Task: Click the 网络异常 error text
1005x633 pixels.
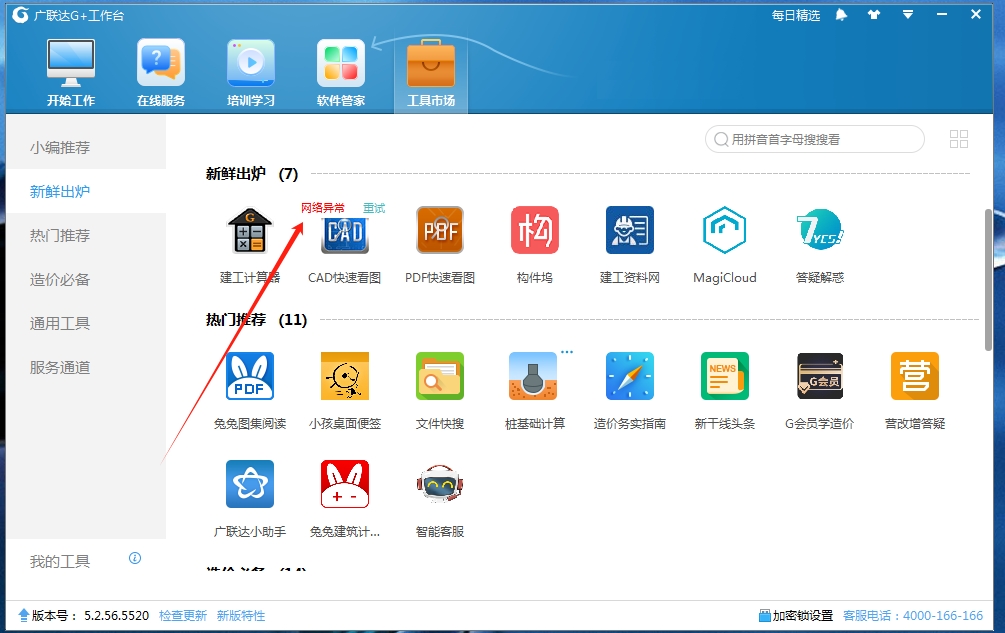Action: click(322, 208)
